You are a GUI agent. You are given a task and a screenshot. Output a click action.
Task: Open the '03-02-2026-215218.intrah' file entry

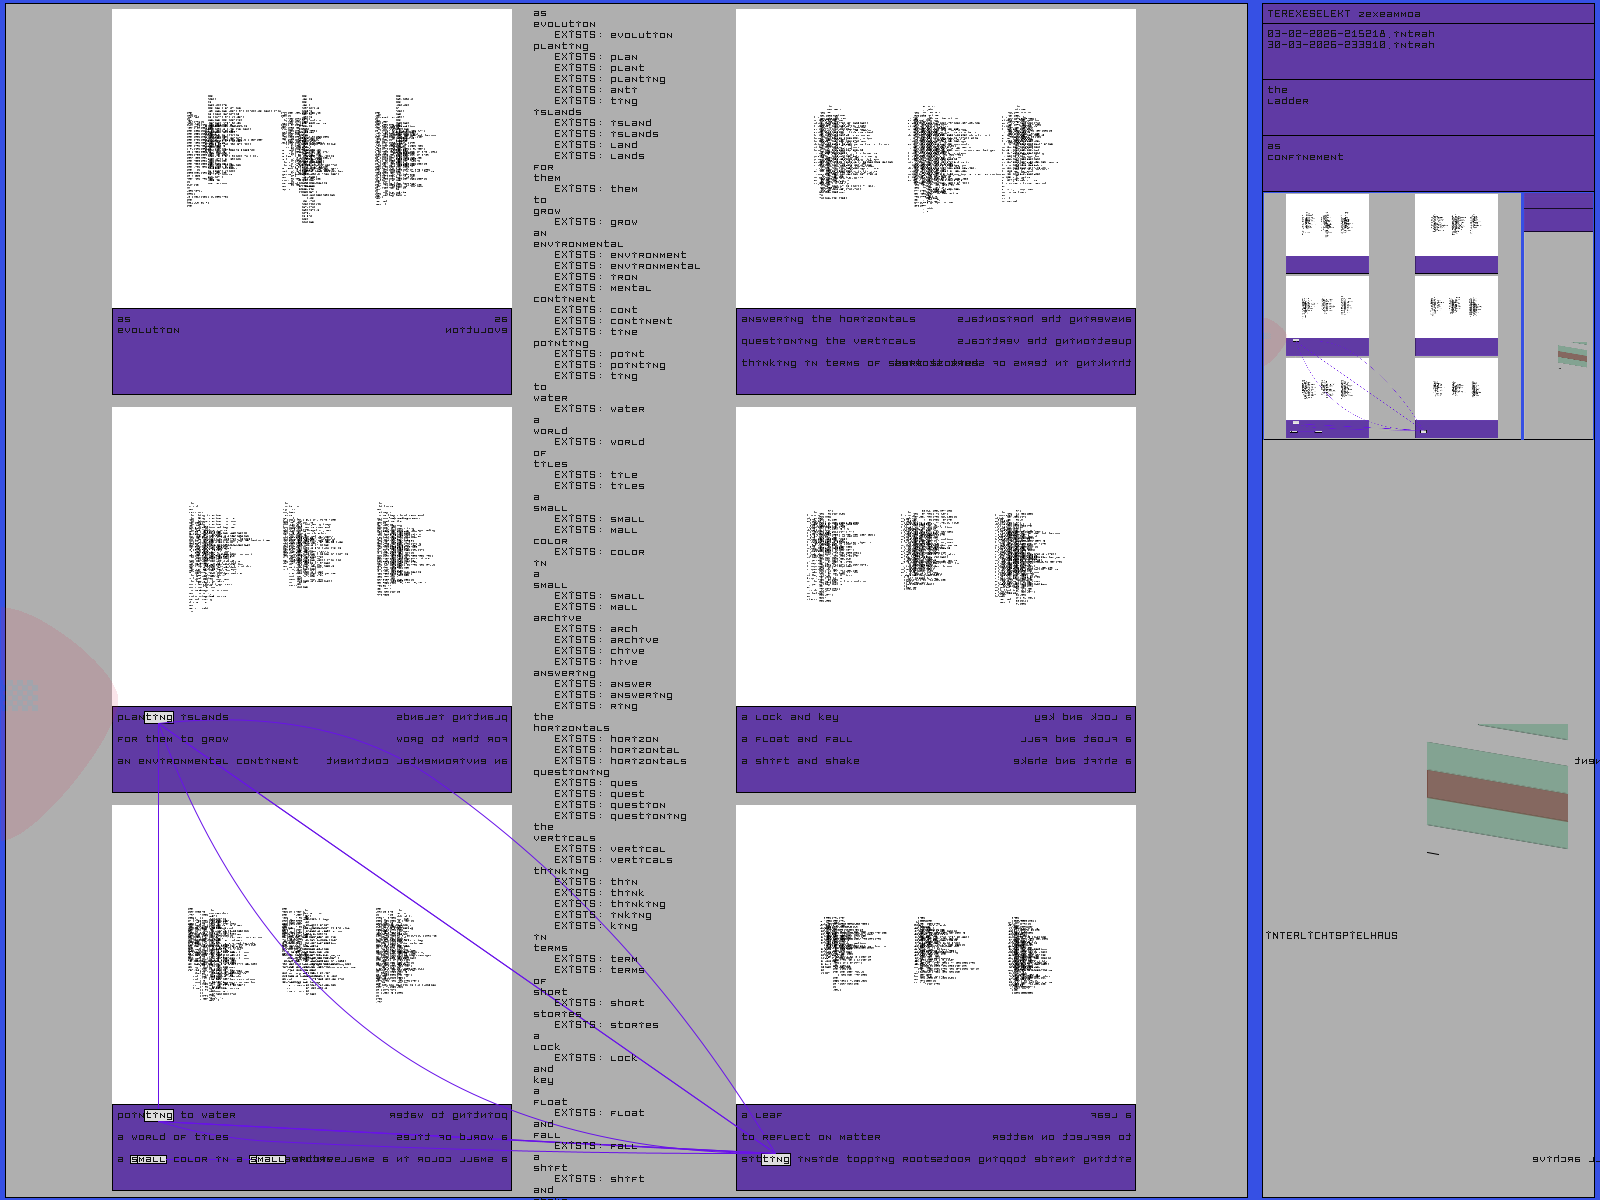point(1350,34)
